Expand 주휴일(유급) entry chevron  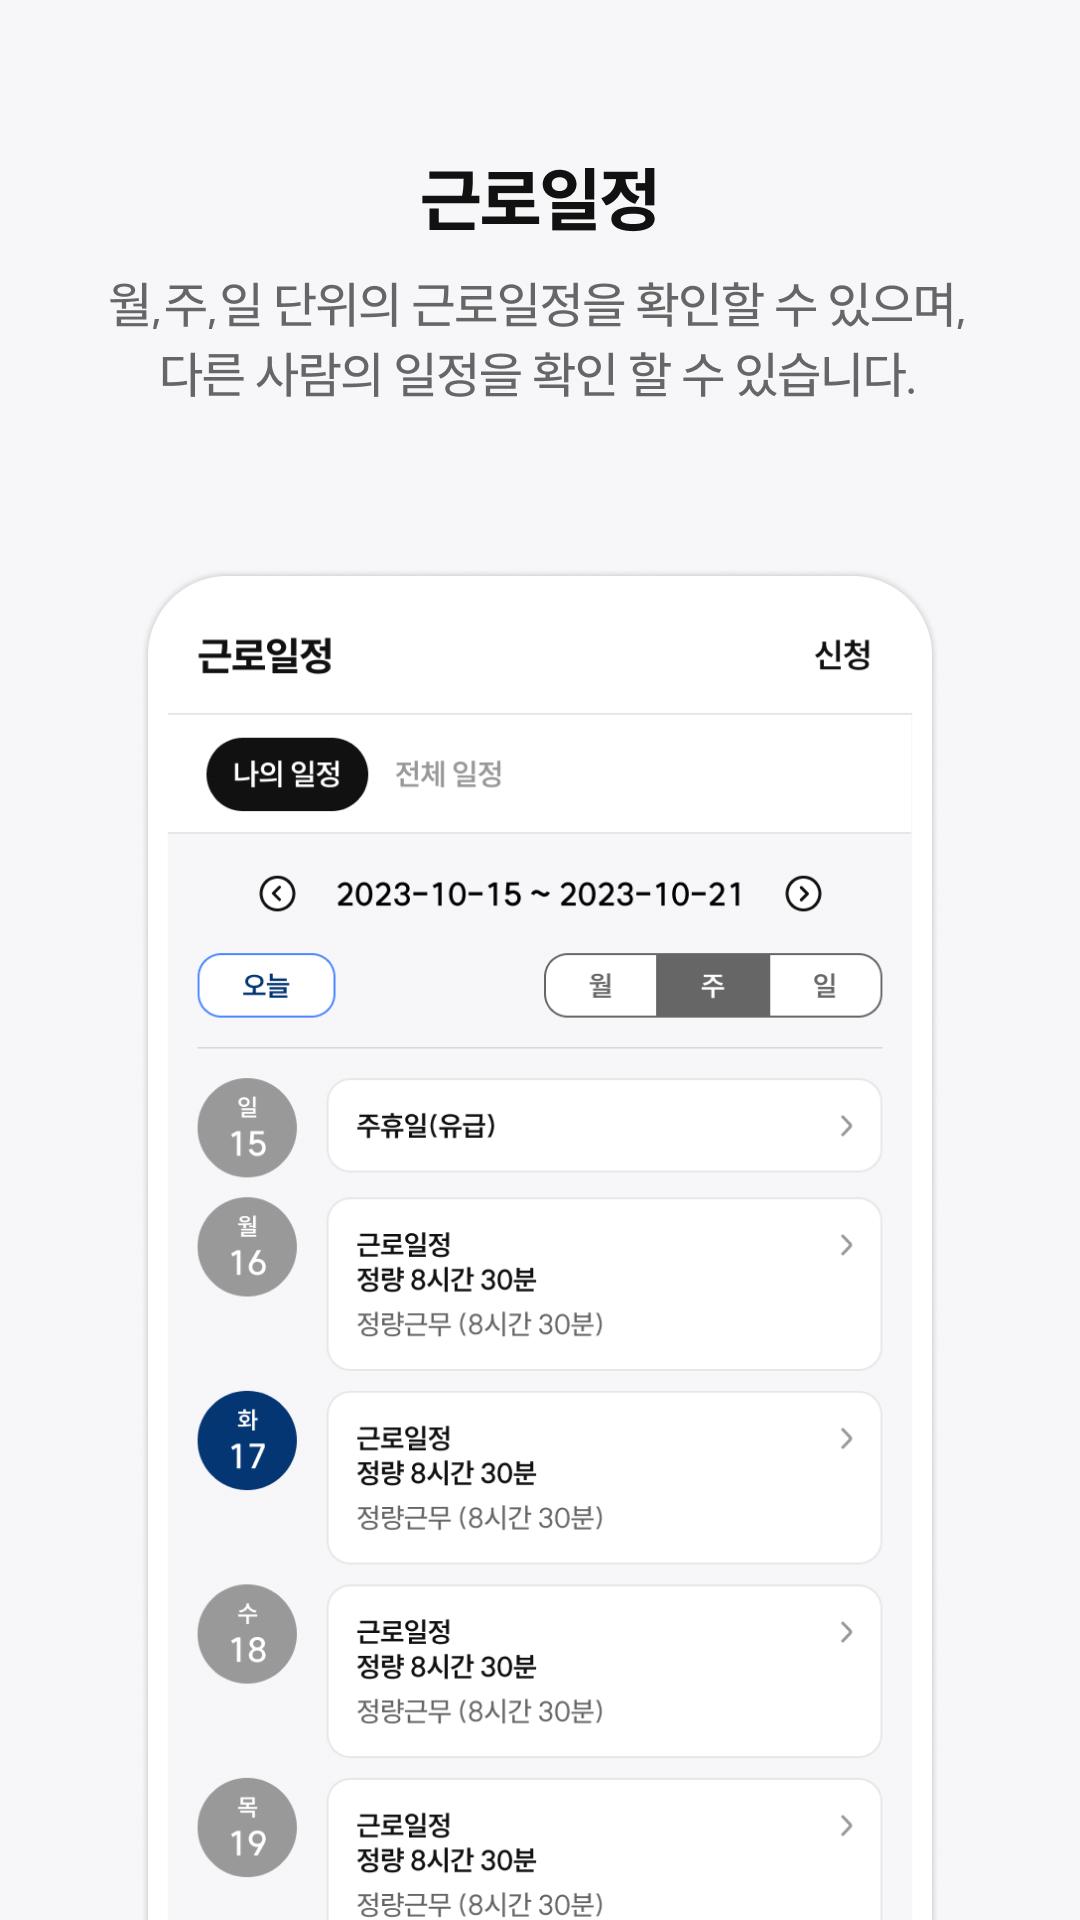pos(846,1126)
